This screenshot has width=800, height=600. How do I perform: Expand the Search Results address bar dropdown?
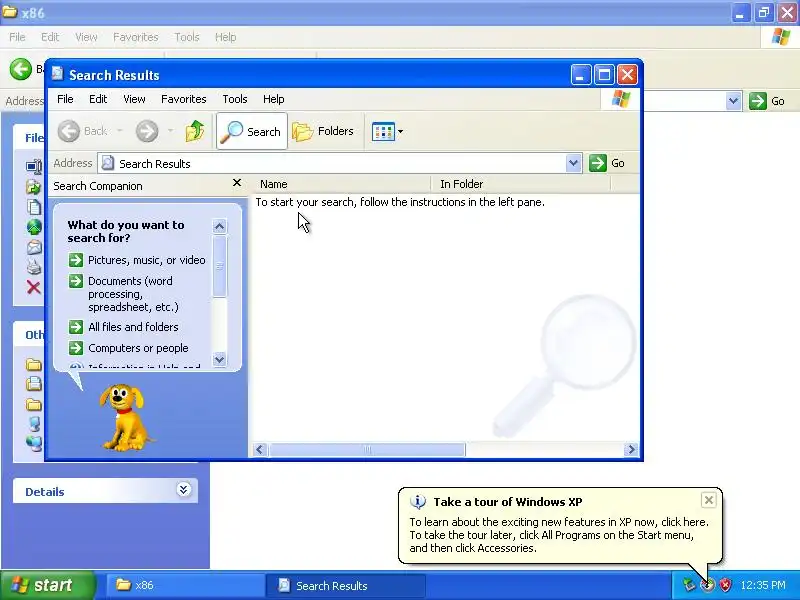point(573,163)
